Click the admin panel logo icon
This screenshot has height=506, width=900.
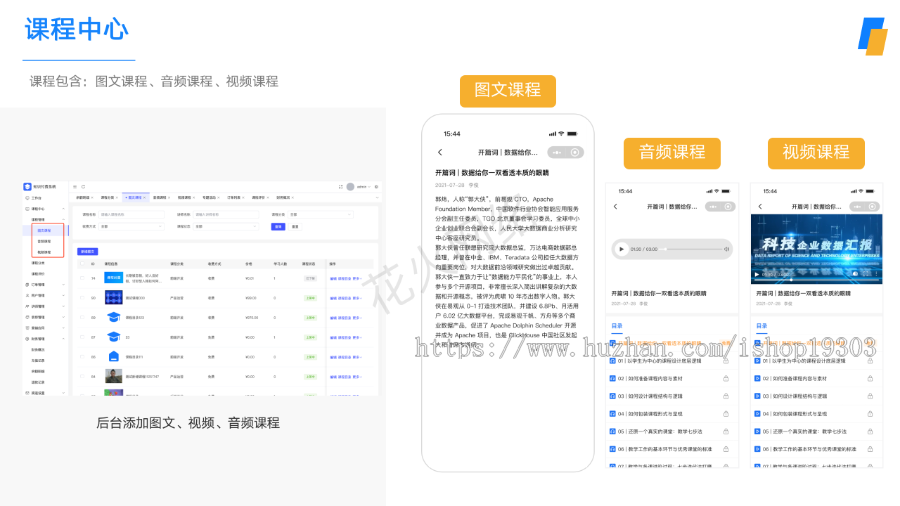[x=27, y=186]
